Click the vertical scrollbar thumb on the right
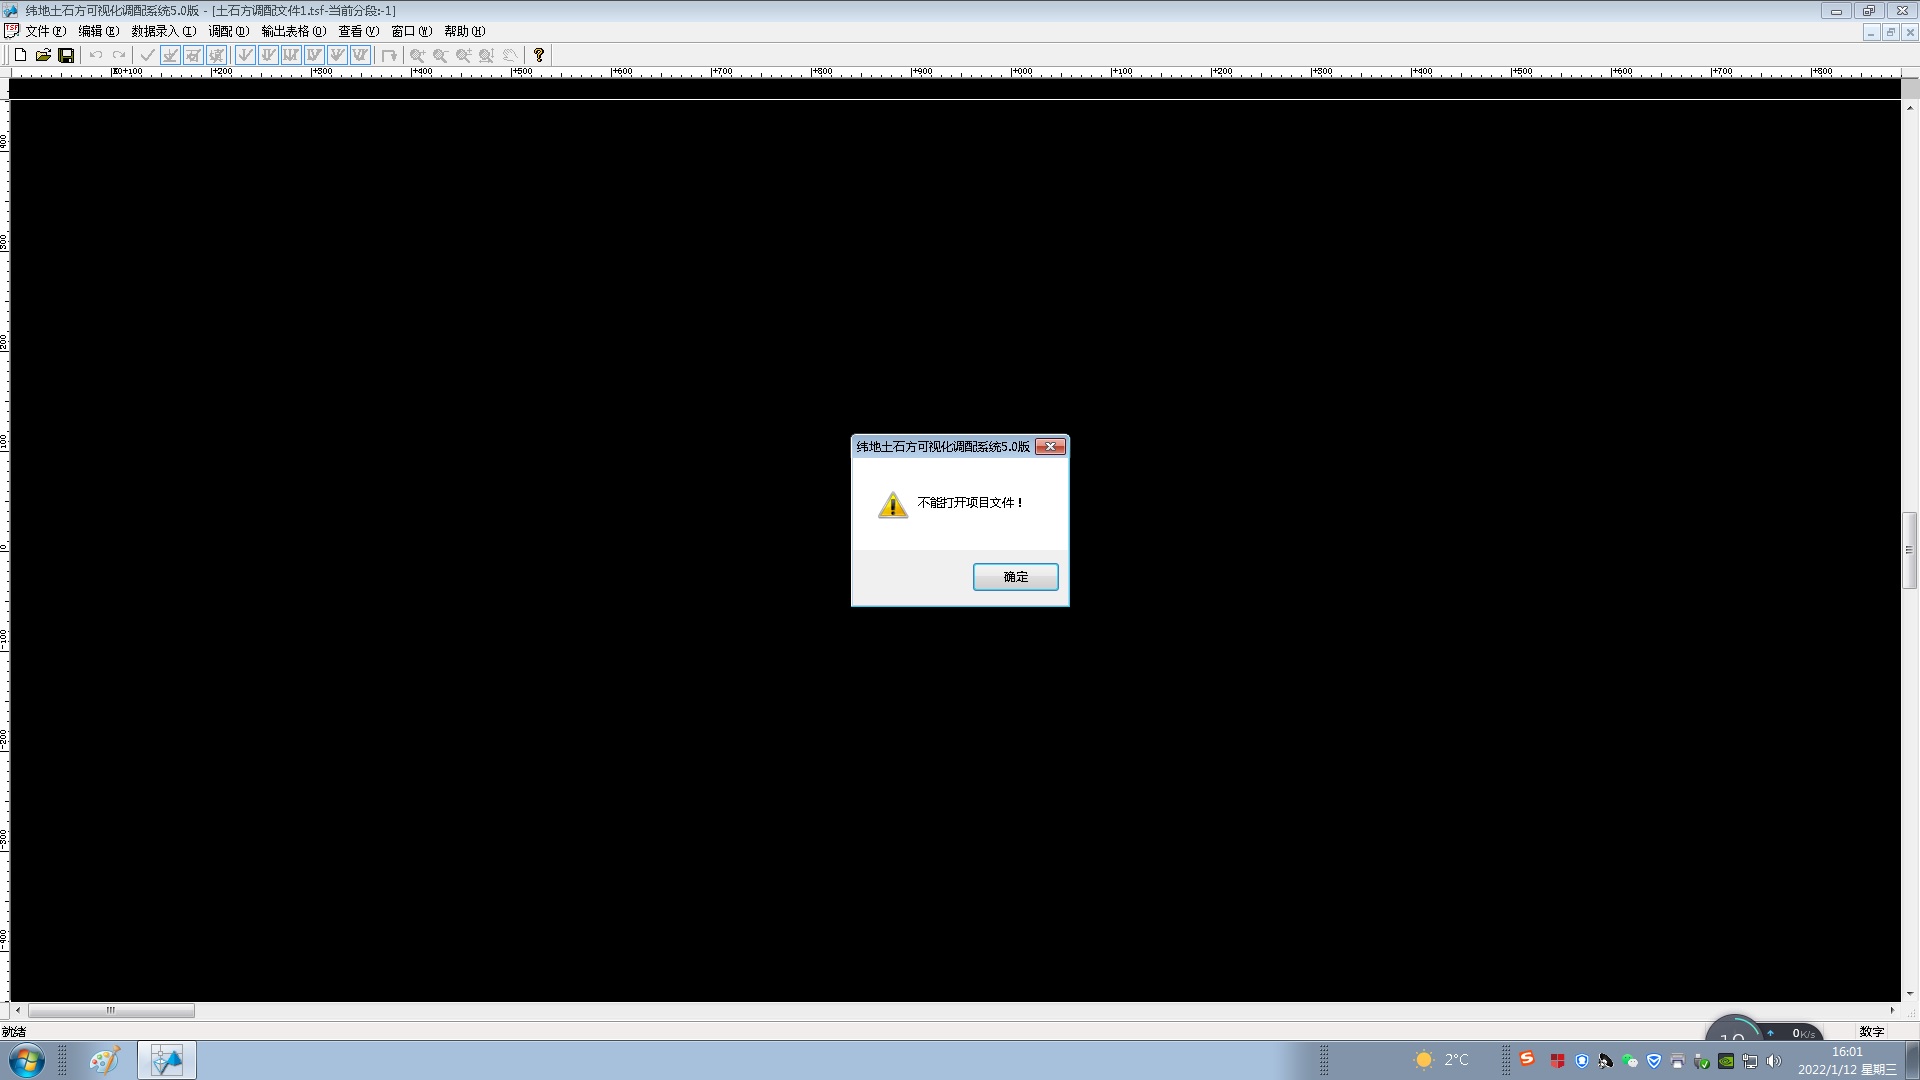Viewport: 1920px width, 1080px height. (1909, 550)
